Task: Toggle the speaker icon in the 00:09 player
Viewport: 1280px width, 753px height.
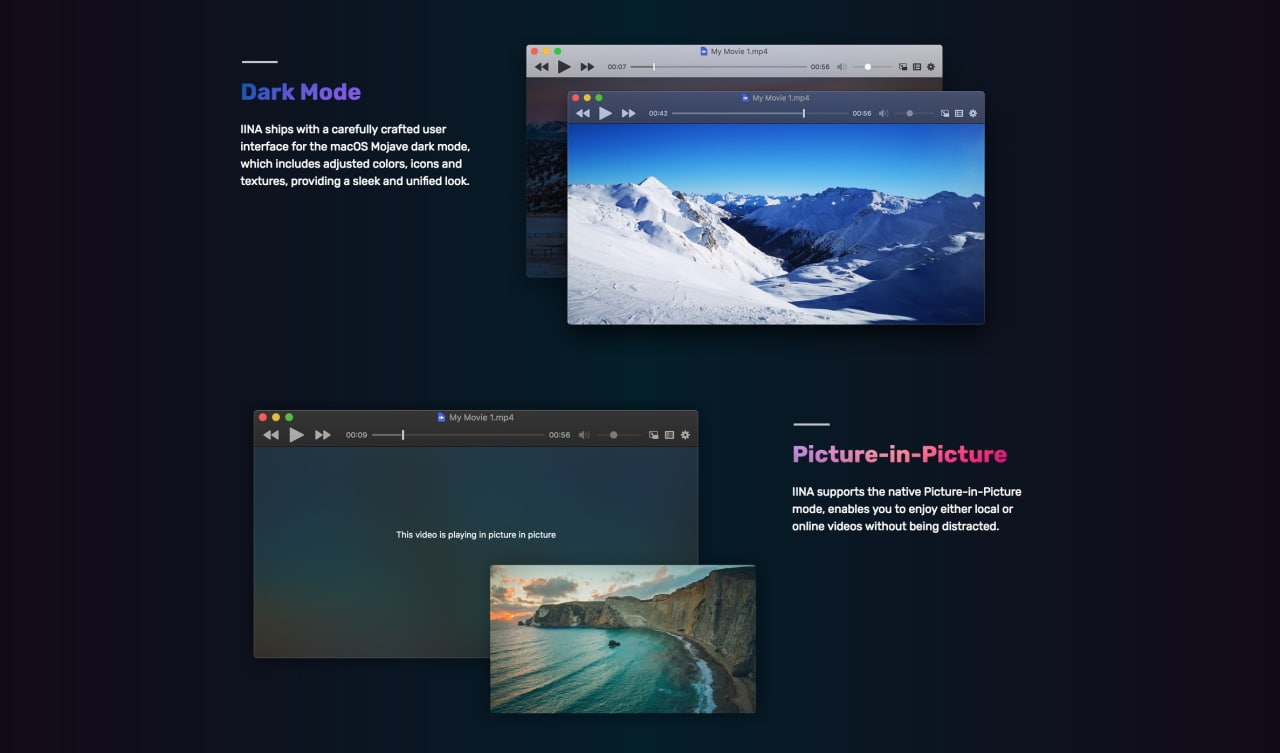Action: [x=584, y=435]
